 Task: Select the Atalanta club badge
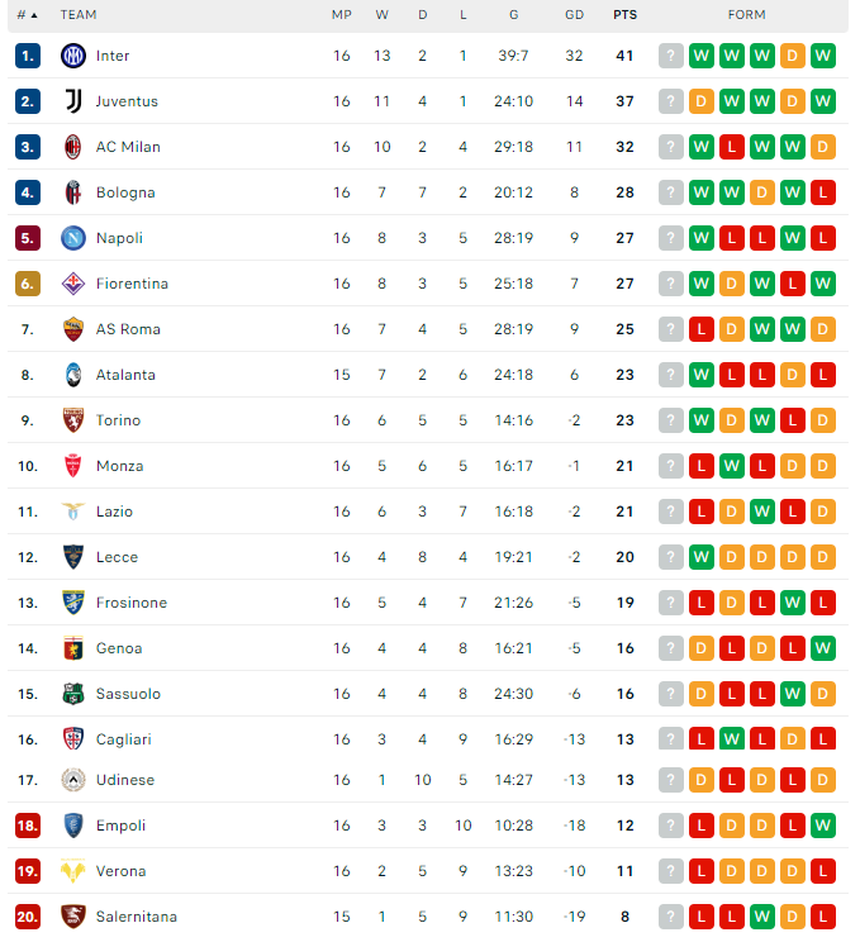[73, 374]
